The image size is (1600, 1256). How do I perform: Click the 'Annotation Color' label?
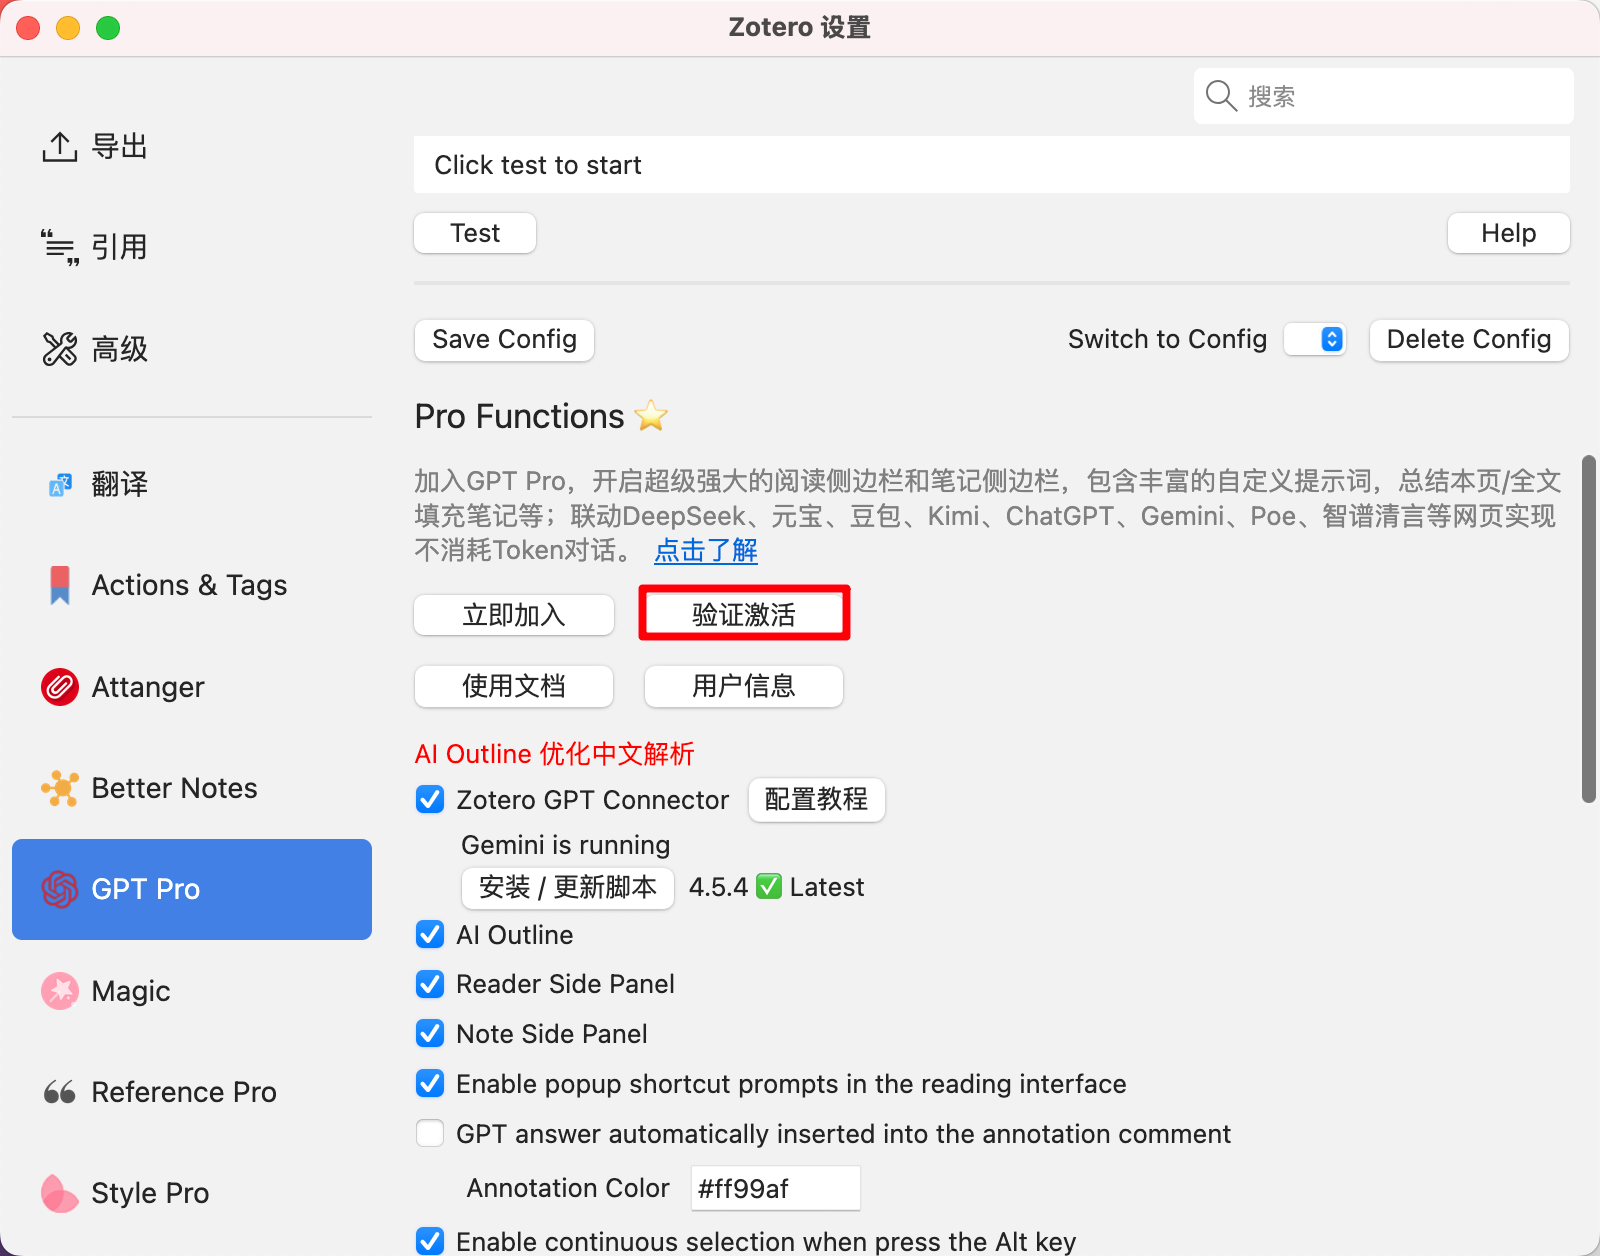[568, 1188]
